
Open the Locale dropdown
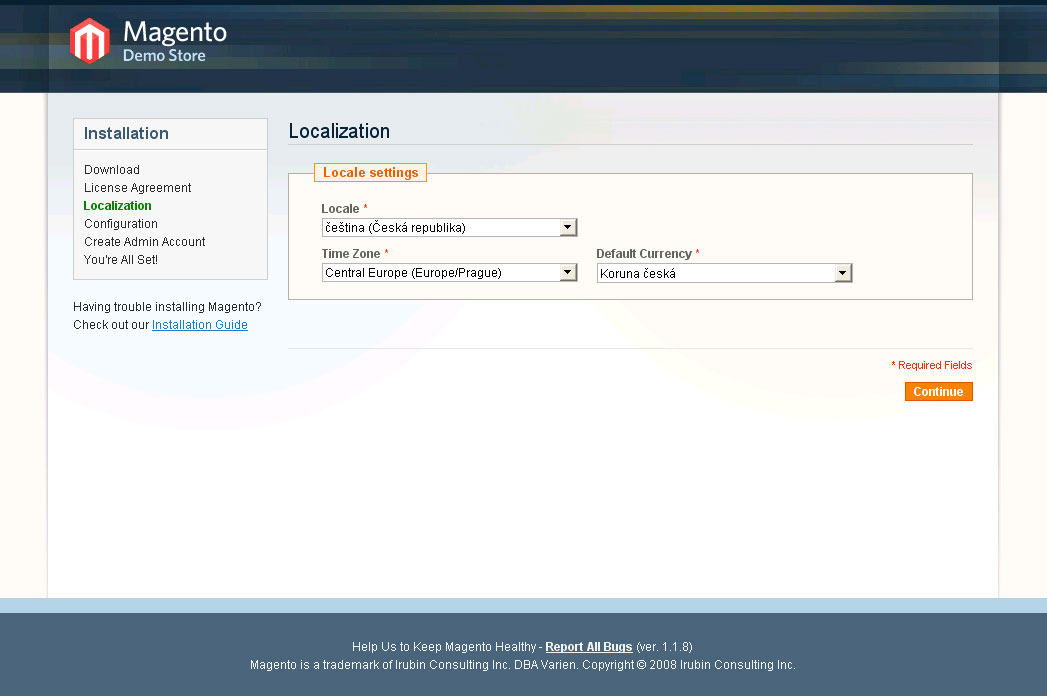(449, 228)
